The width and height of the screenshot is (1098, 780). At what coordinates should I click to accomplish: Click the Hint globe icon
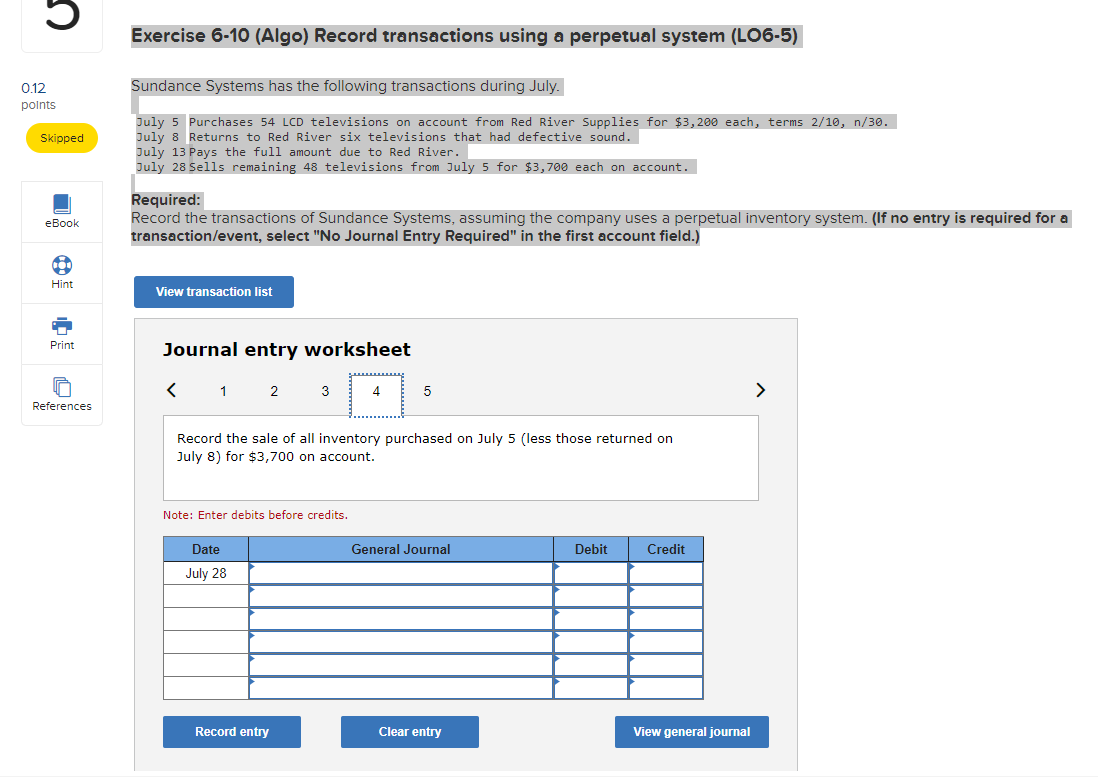tap(61, 271)
